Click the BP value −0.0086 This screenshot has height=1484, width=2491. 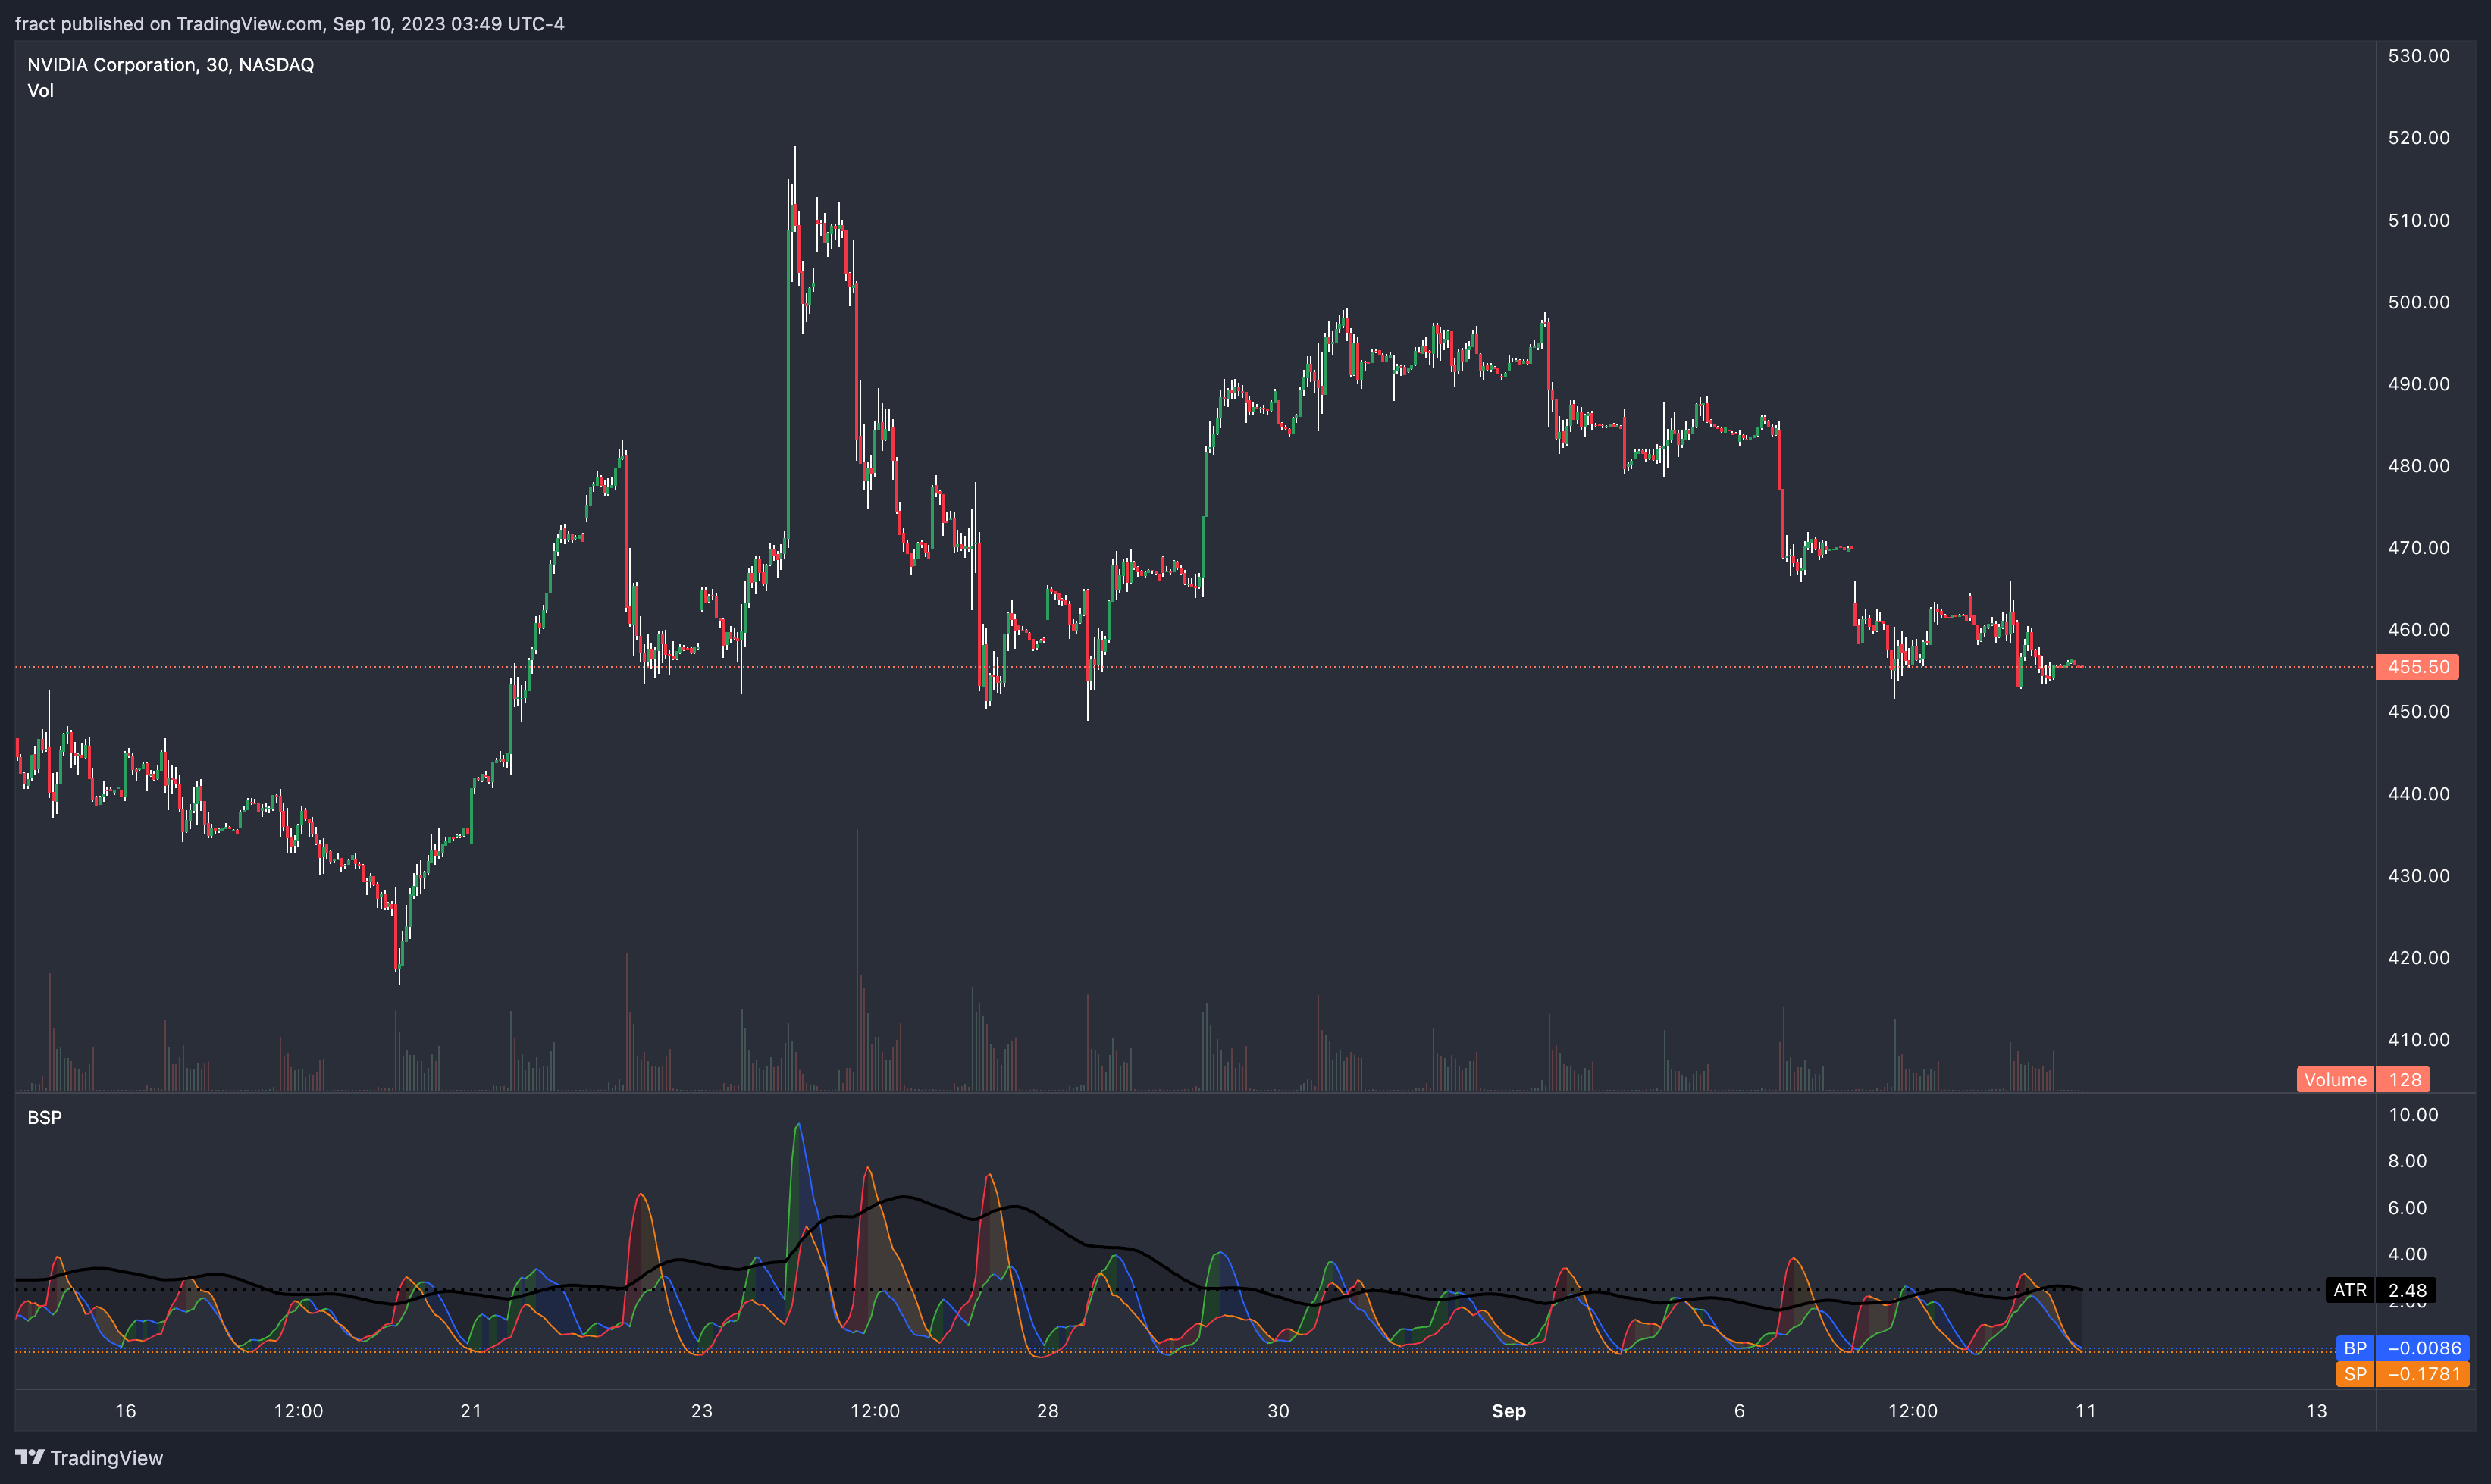point(2423,1348)
